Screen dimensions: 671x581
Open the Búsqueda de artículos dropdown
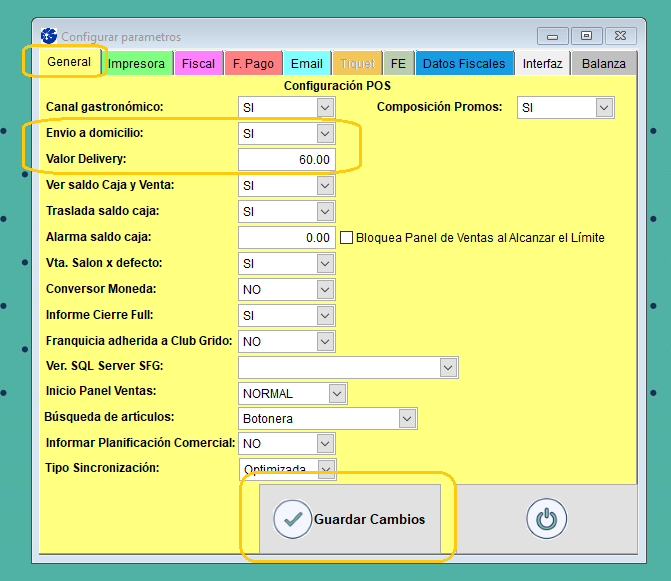(406, 419)
